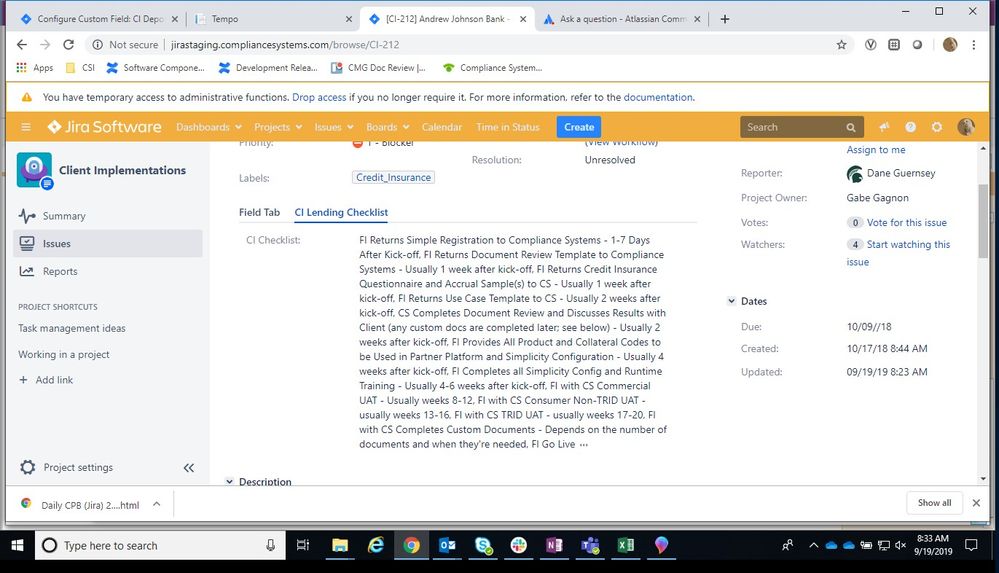The height and width of the screenshot is (573, 999).
Task: Open the Issues dropdown in the top nav
Action: coord(333,127)
